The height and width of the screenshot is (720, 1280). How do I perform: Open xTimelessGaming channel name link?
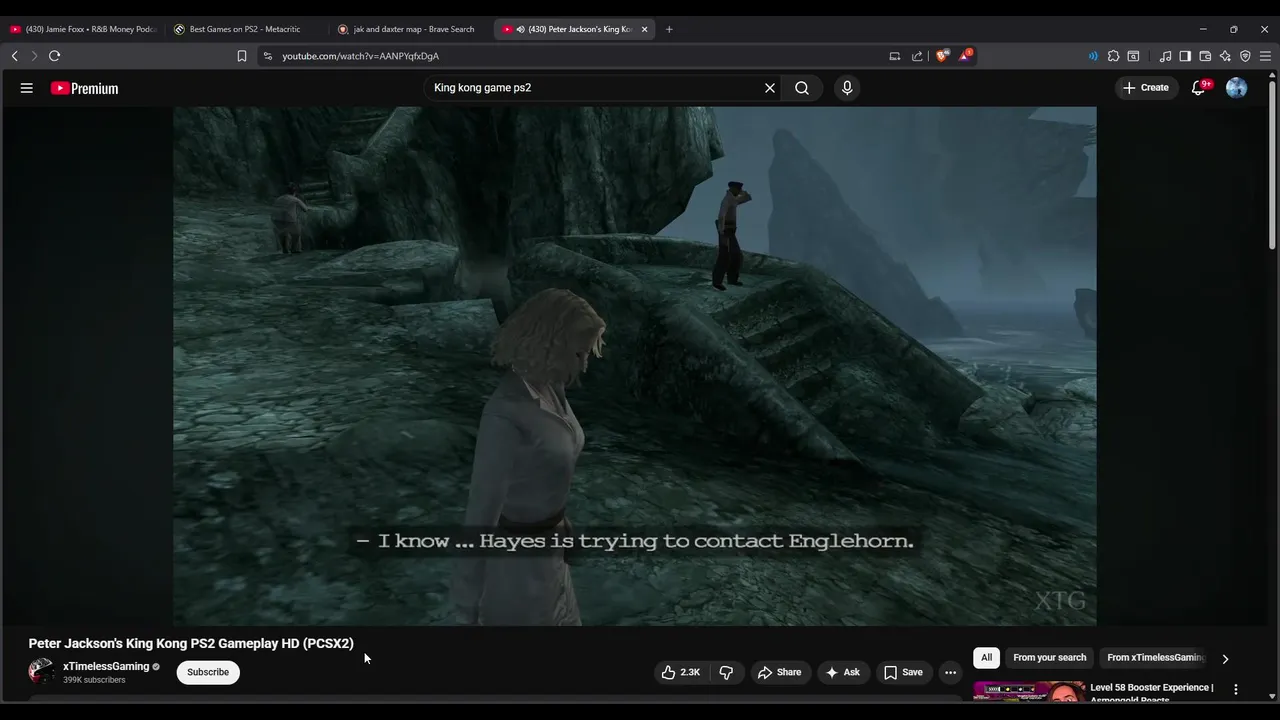(x=106, y=666)
